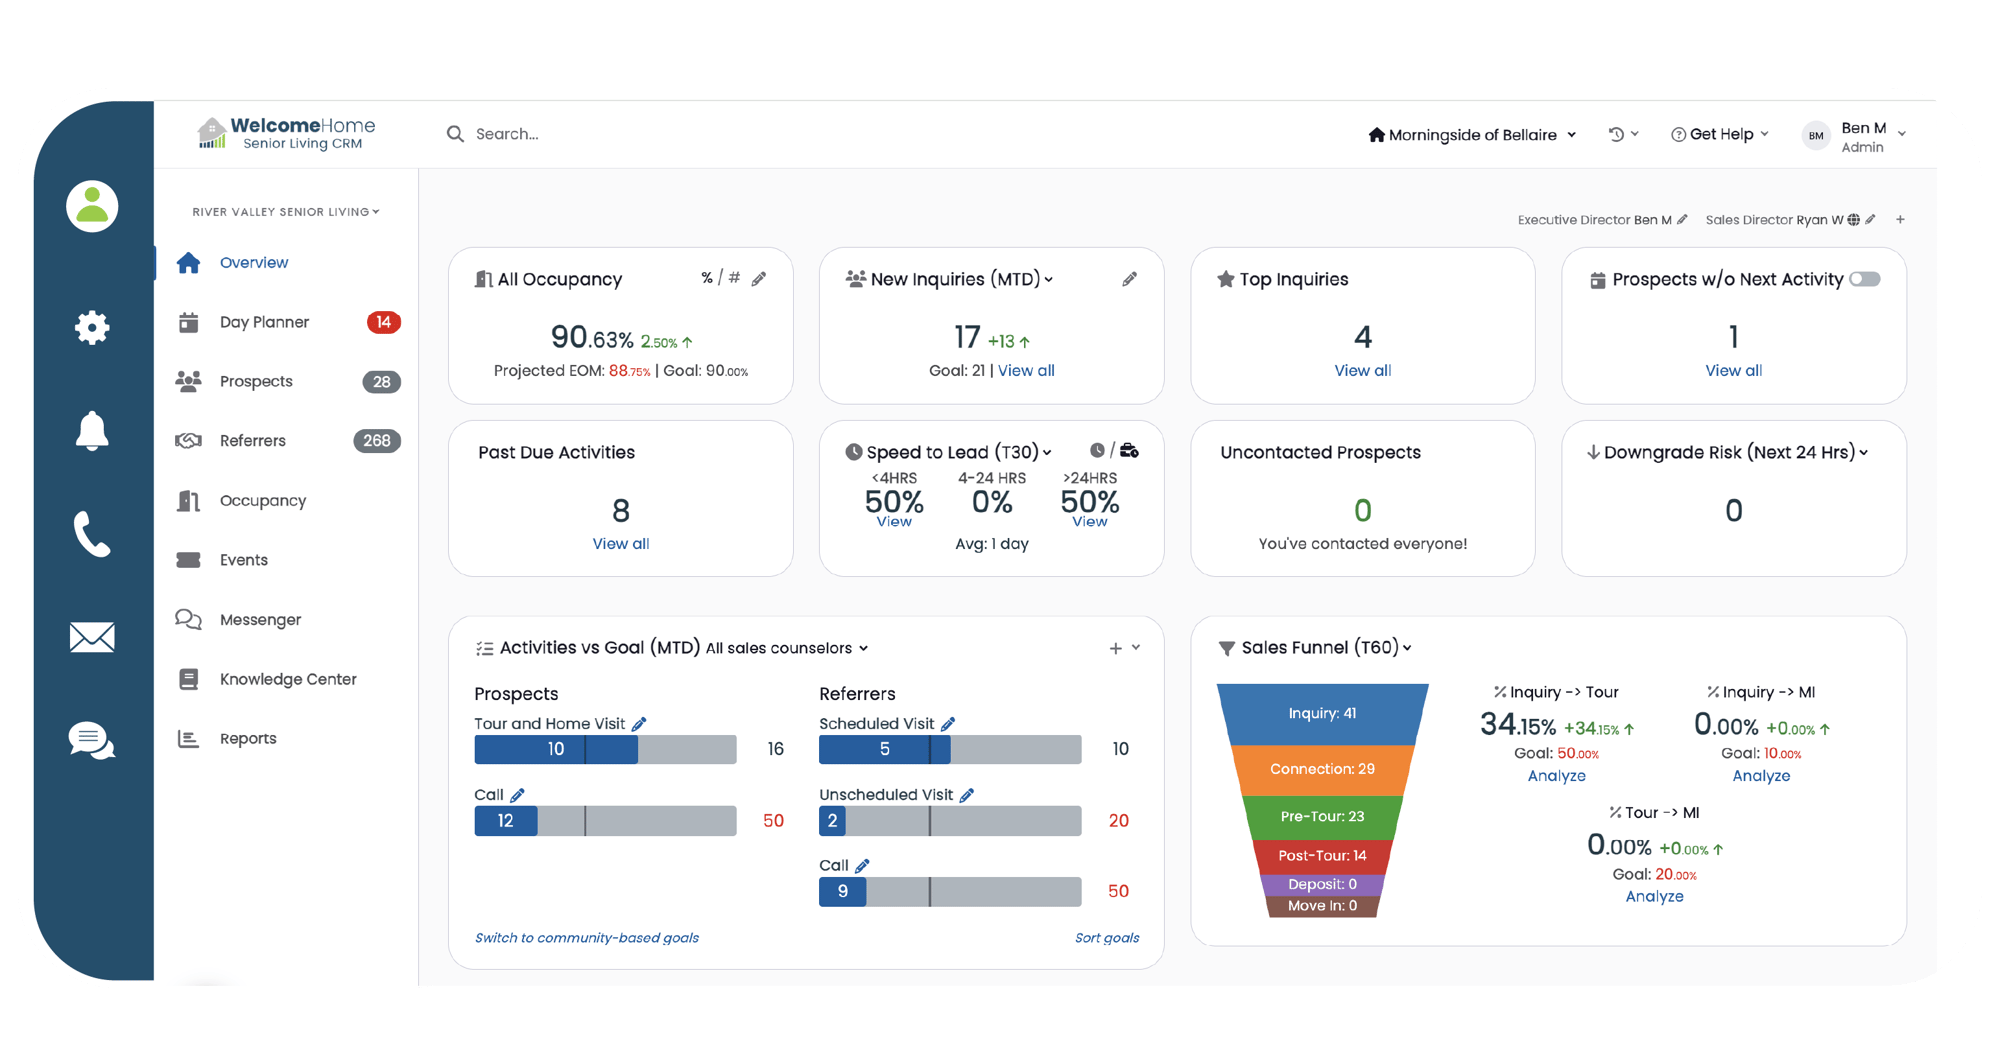2000x1052 pixels.
Task: Go to Referrers in the sidebar
Action: tap(252, 441)
